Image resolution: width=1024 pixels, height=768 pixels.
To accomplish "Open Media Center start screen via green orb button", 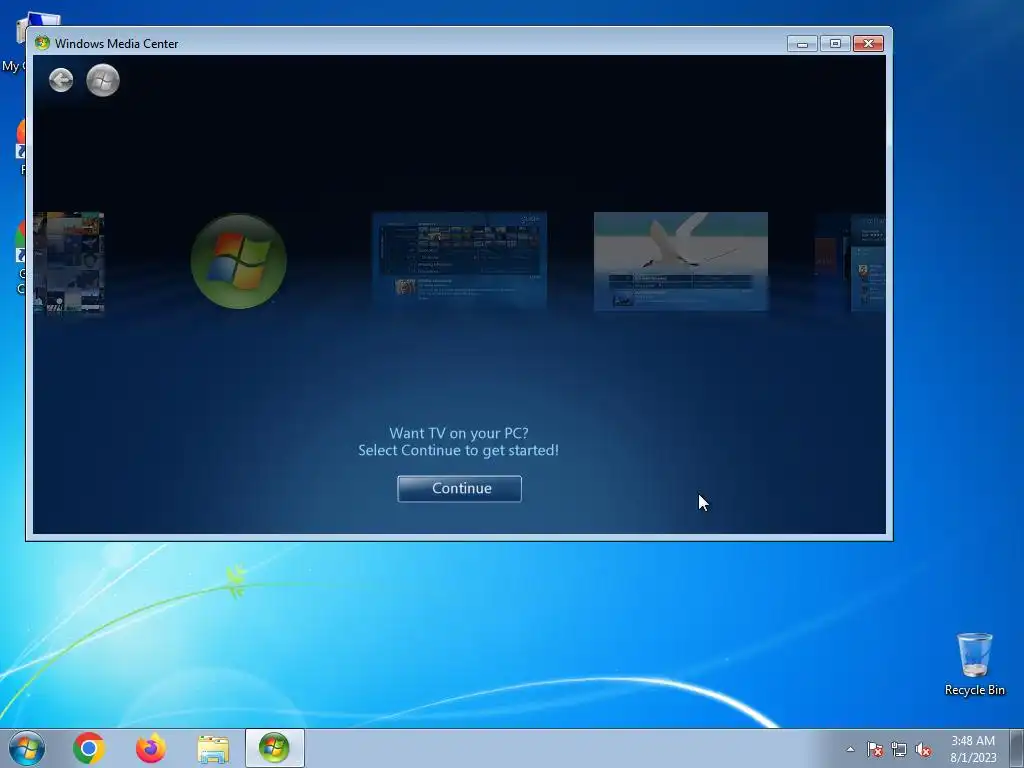I will point(103,80).
